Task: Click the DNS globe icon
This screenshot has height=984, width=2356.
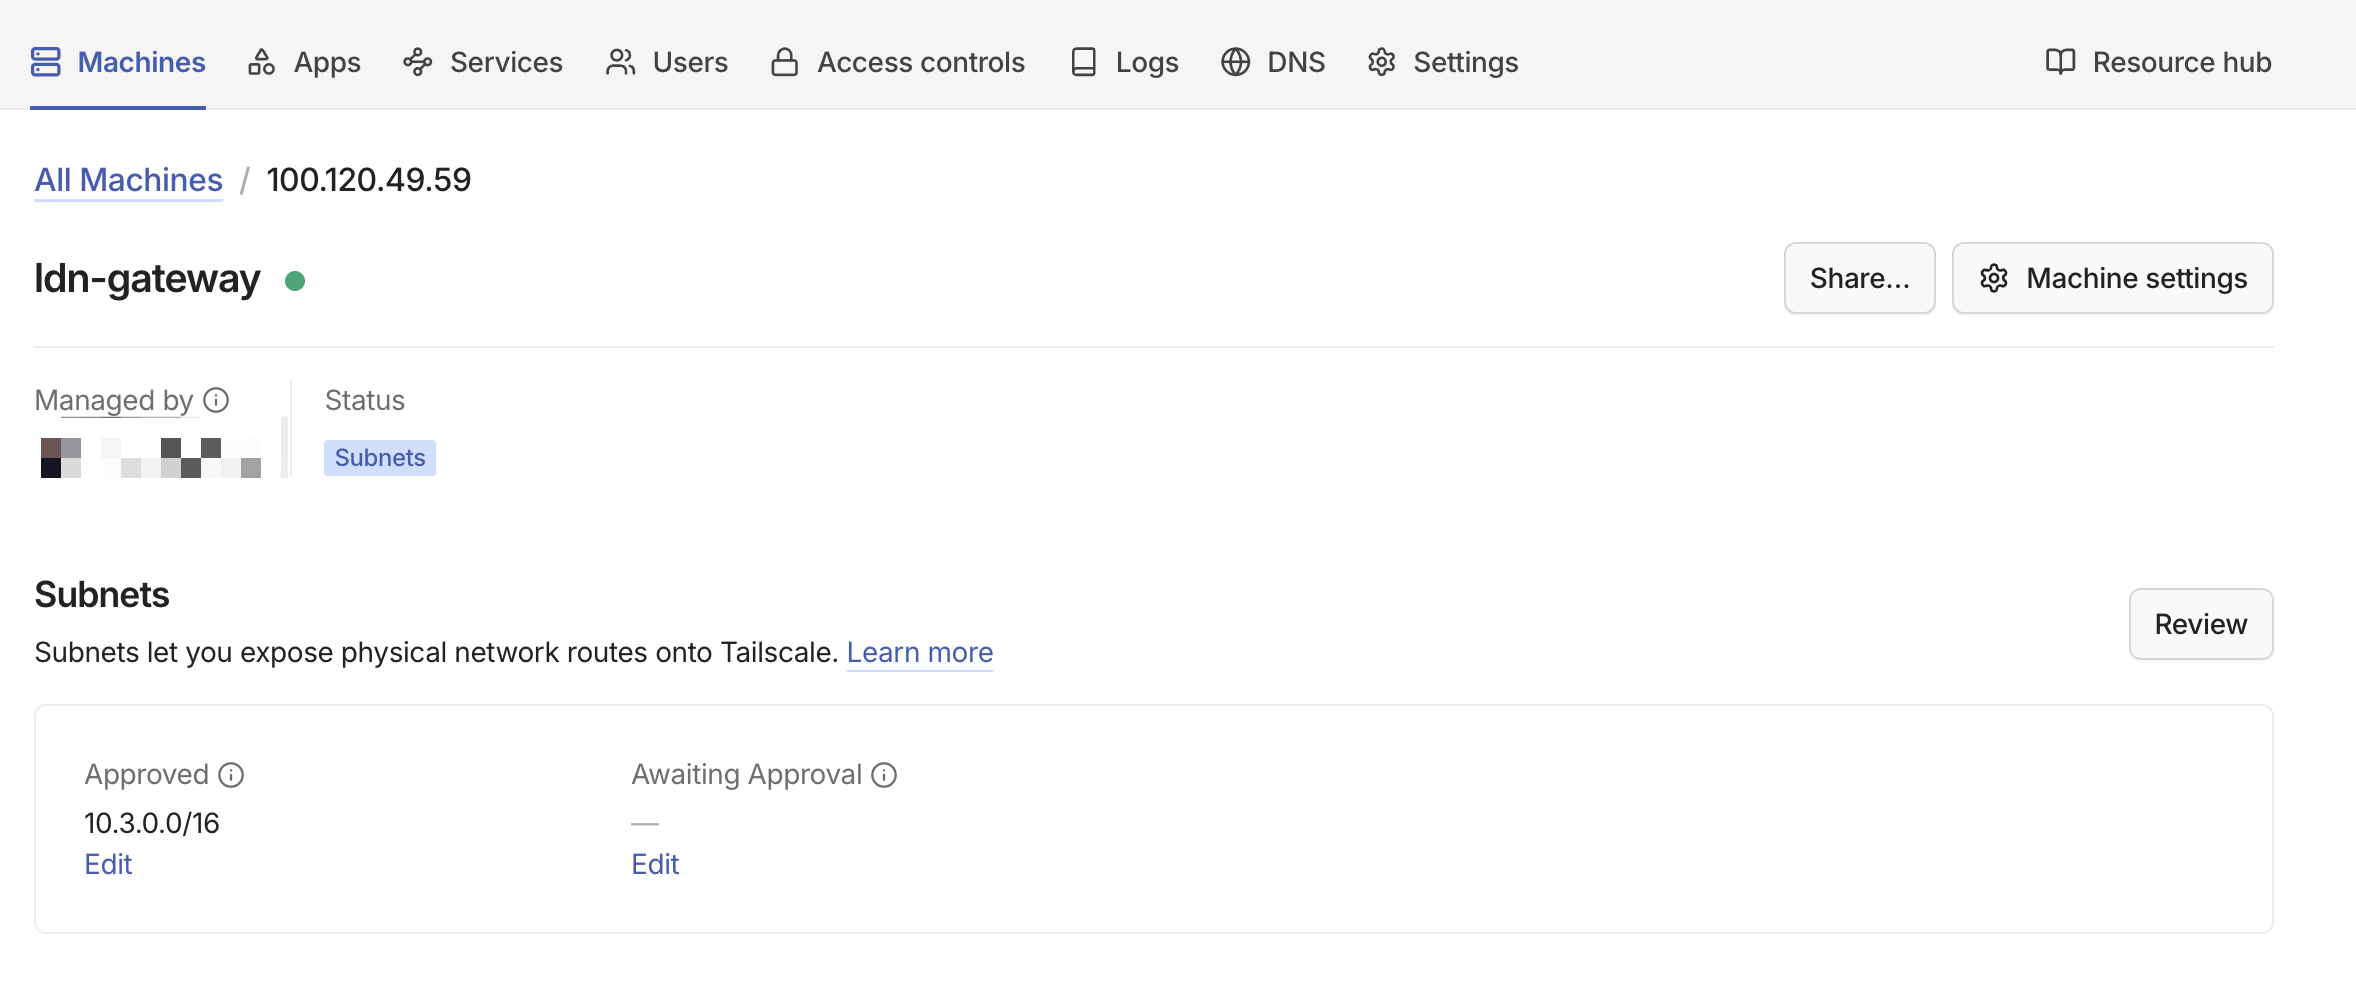Action: click(x=1235, y=61)
